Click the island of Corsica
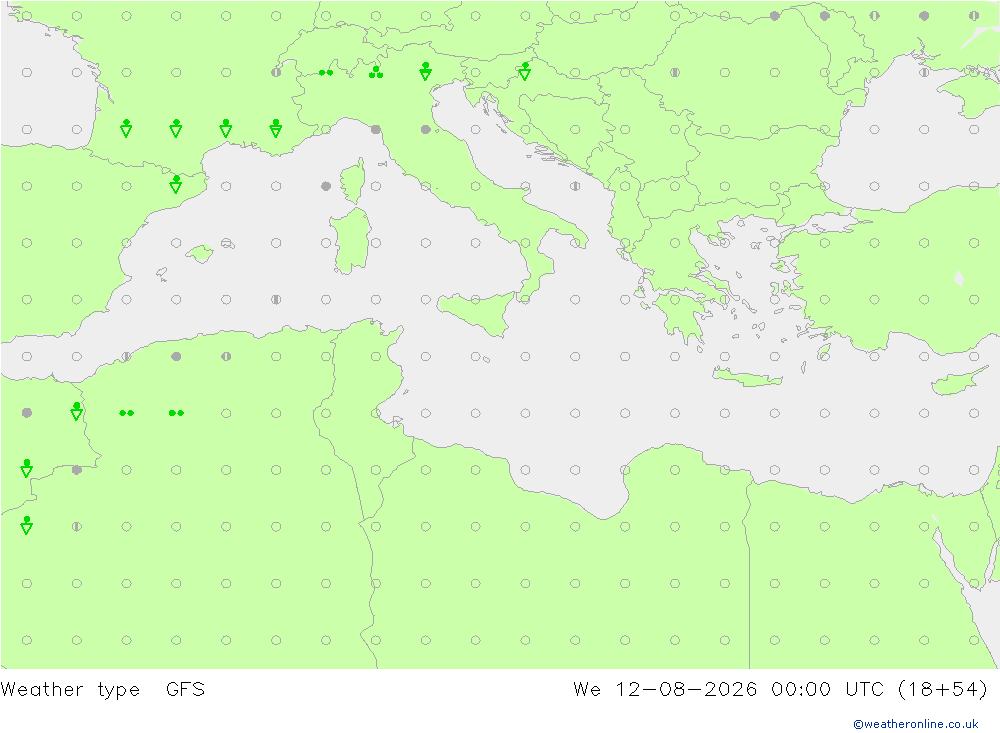This screenshot has height=733, width=1000. [x=354, y=181]
